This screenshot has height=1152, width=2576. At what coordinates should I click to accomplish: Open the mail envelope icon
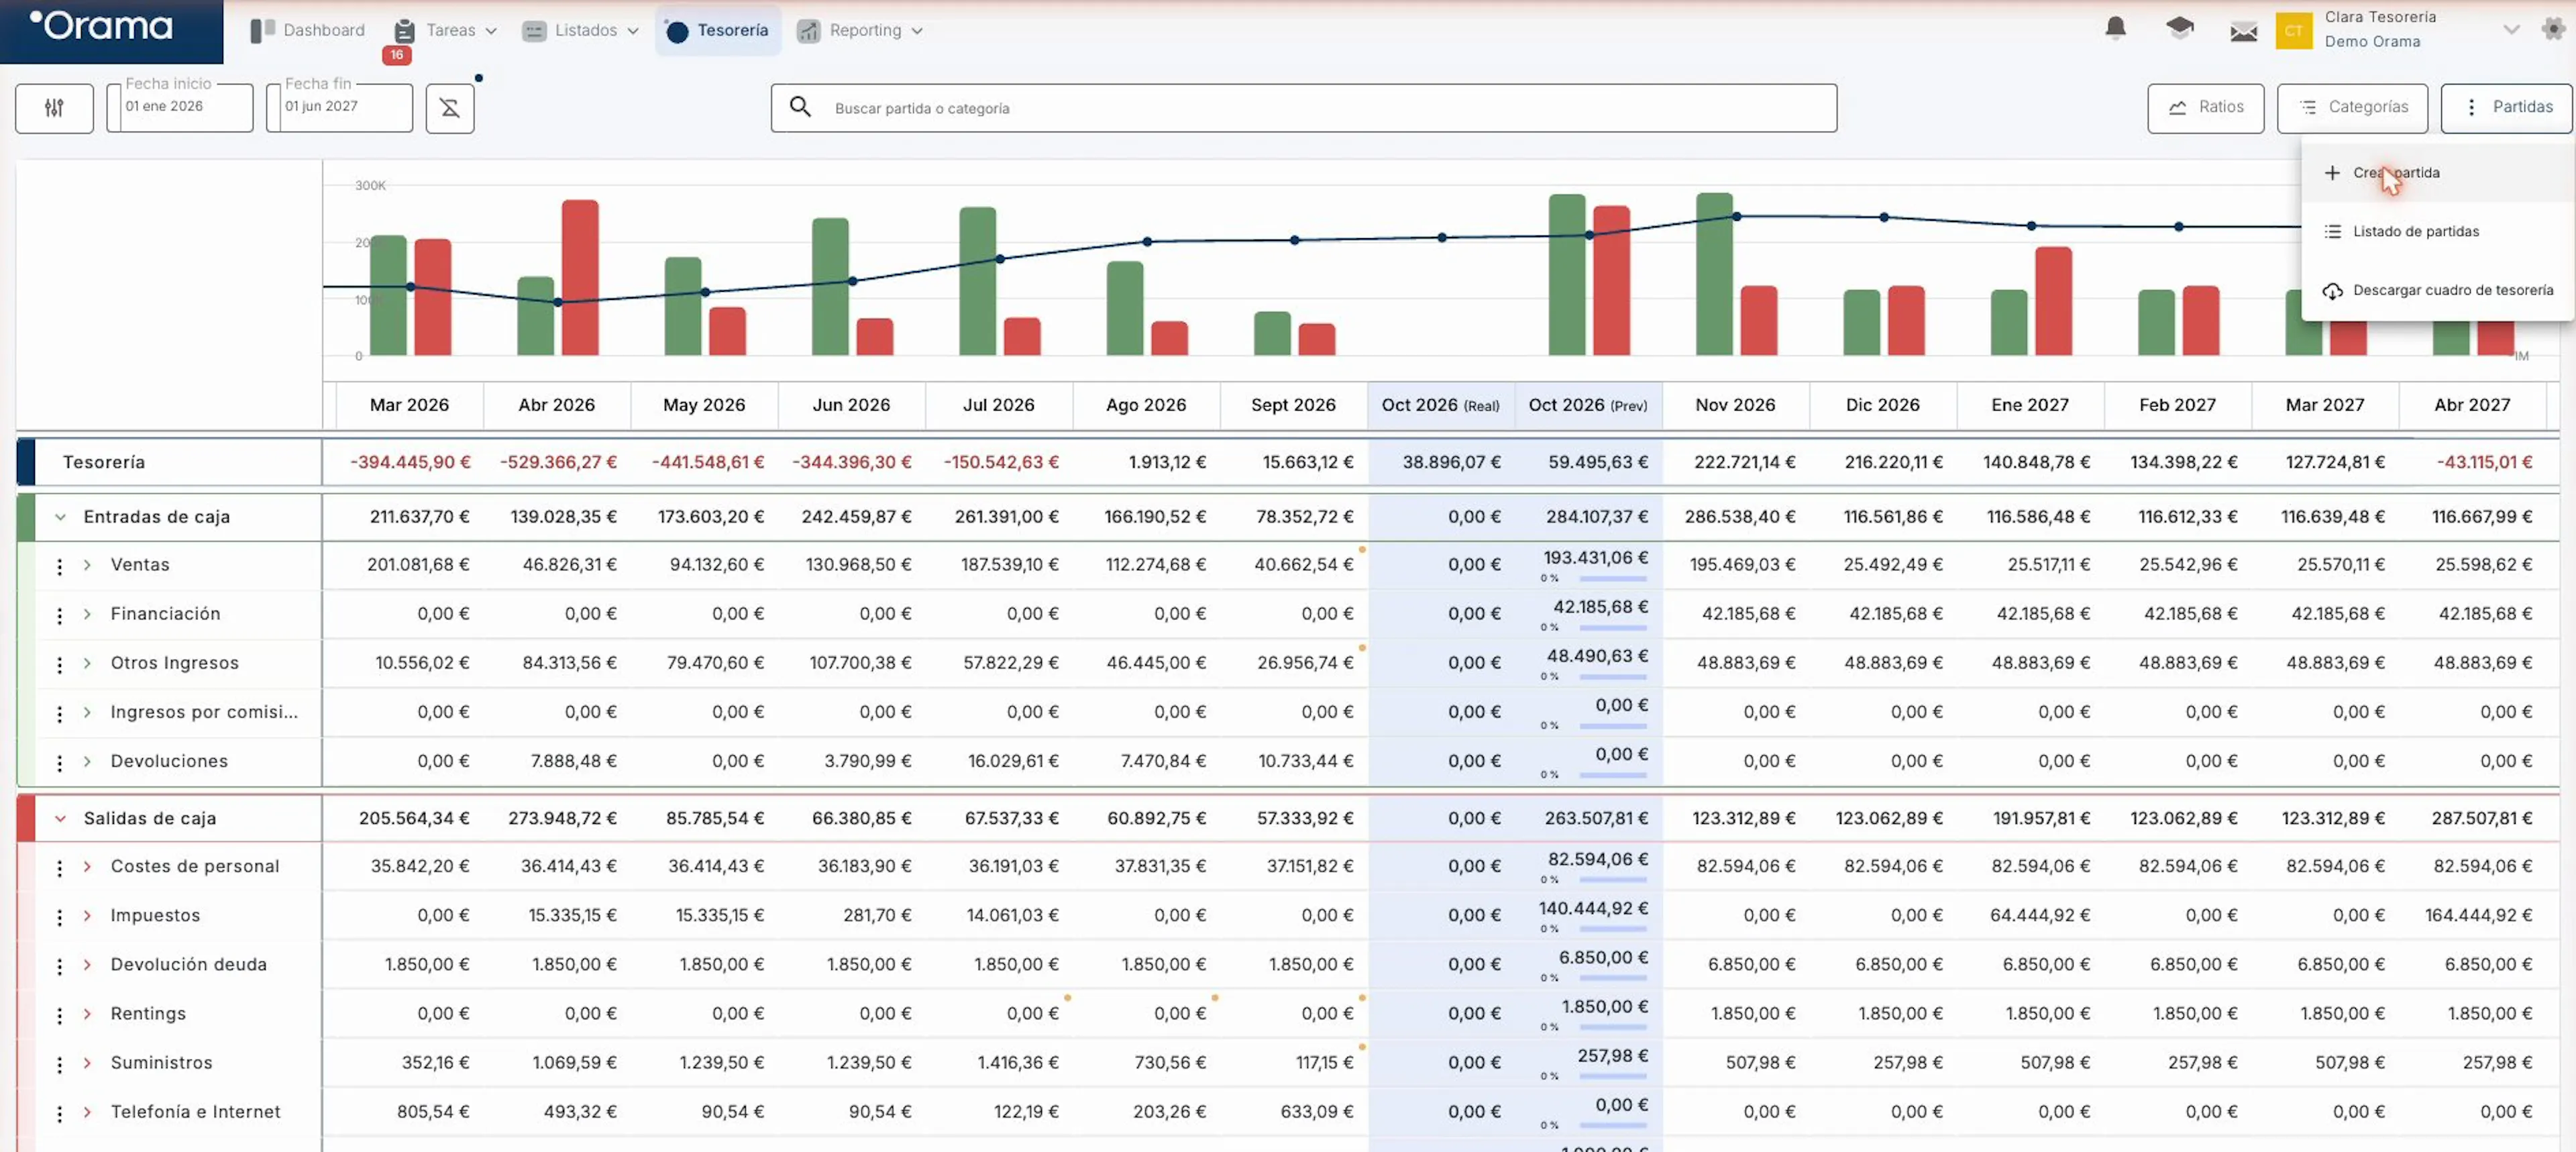2244,31
